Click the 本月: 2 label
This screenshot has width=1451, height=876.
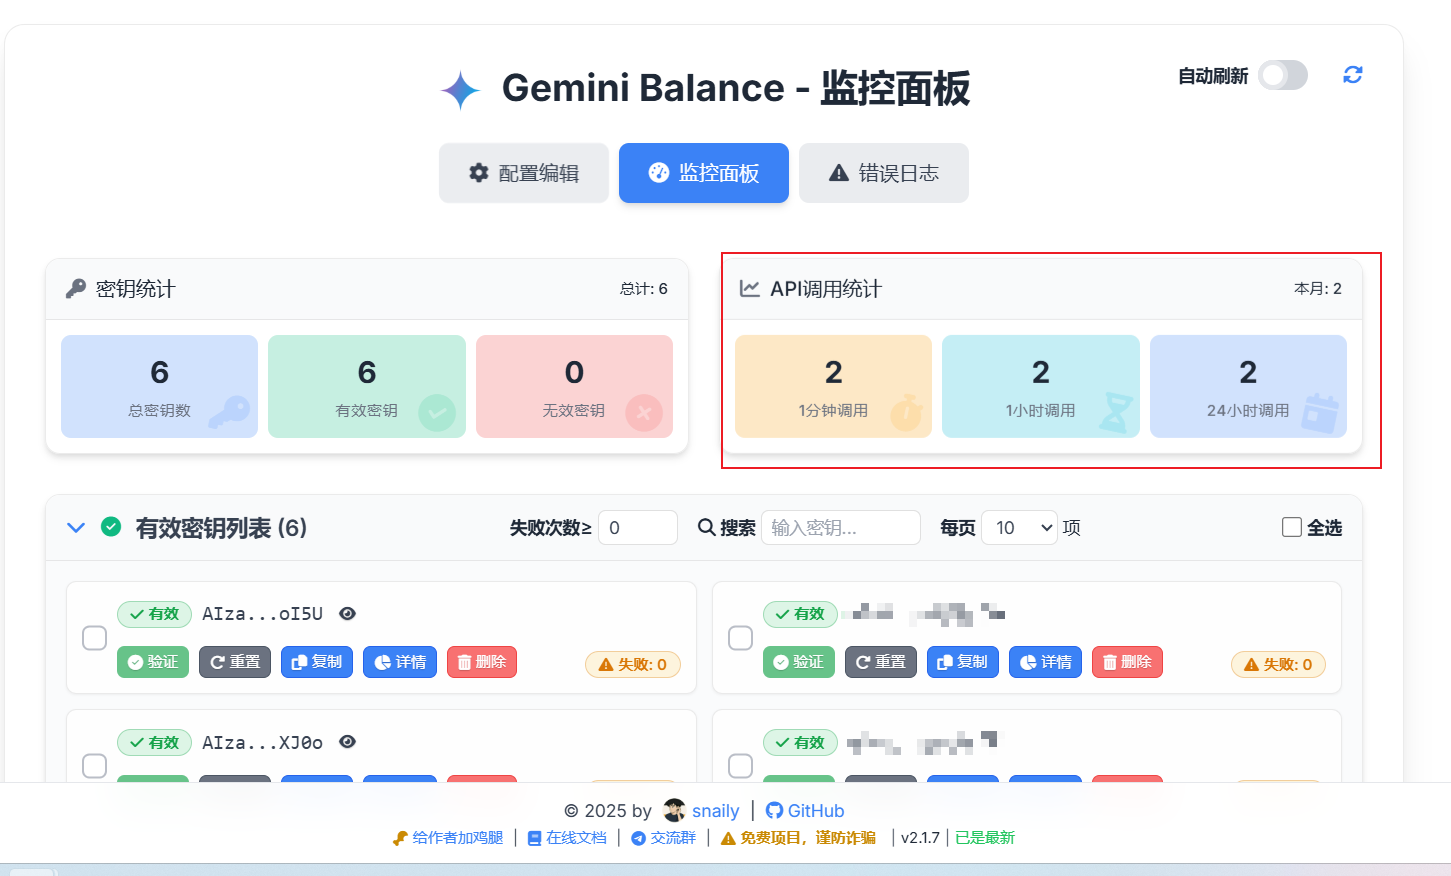click(1318, 289)
